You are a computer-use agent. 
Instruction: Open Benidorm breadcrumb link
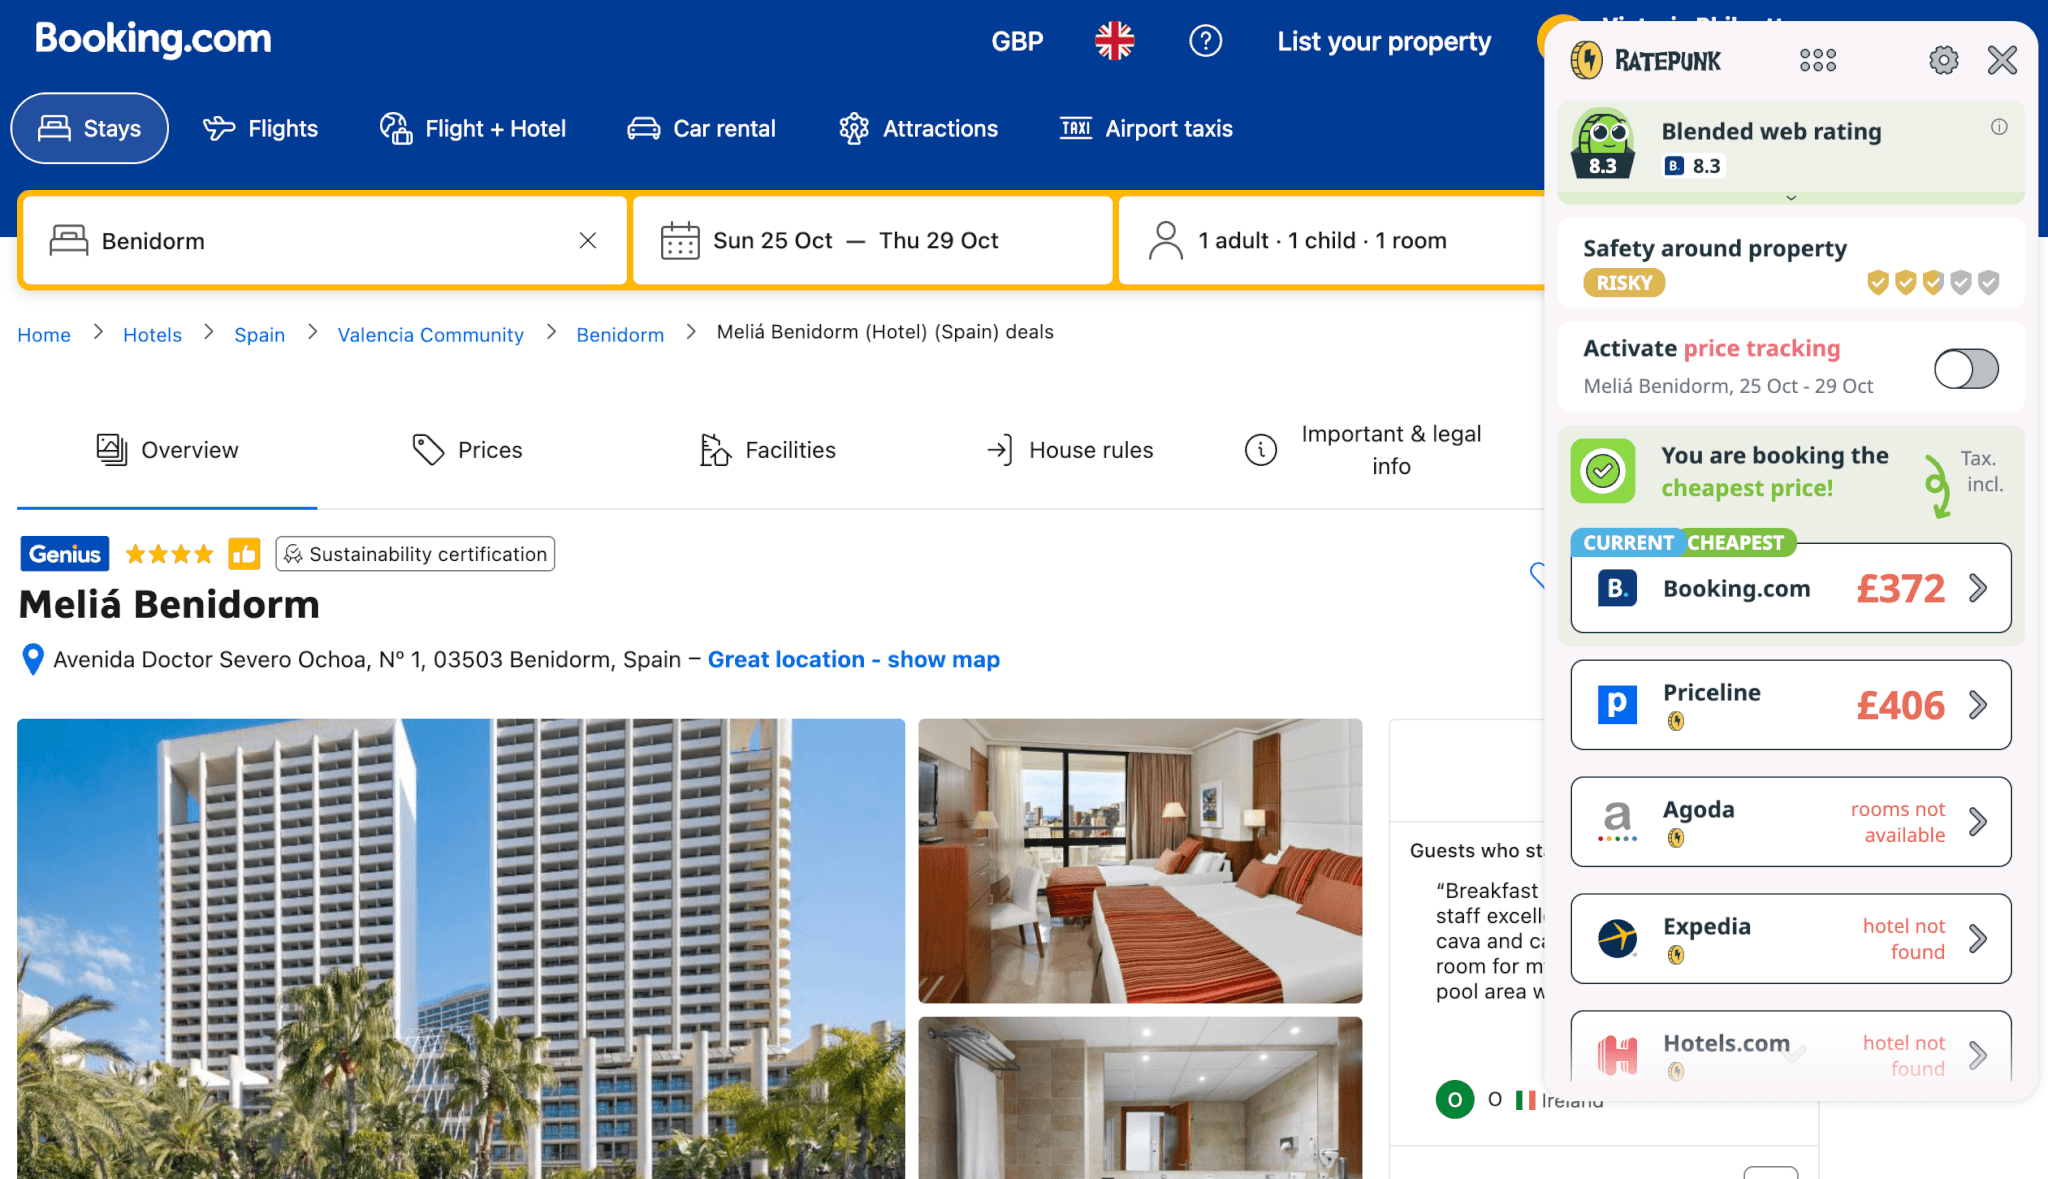[x=620, y=334]
